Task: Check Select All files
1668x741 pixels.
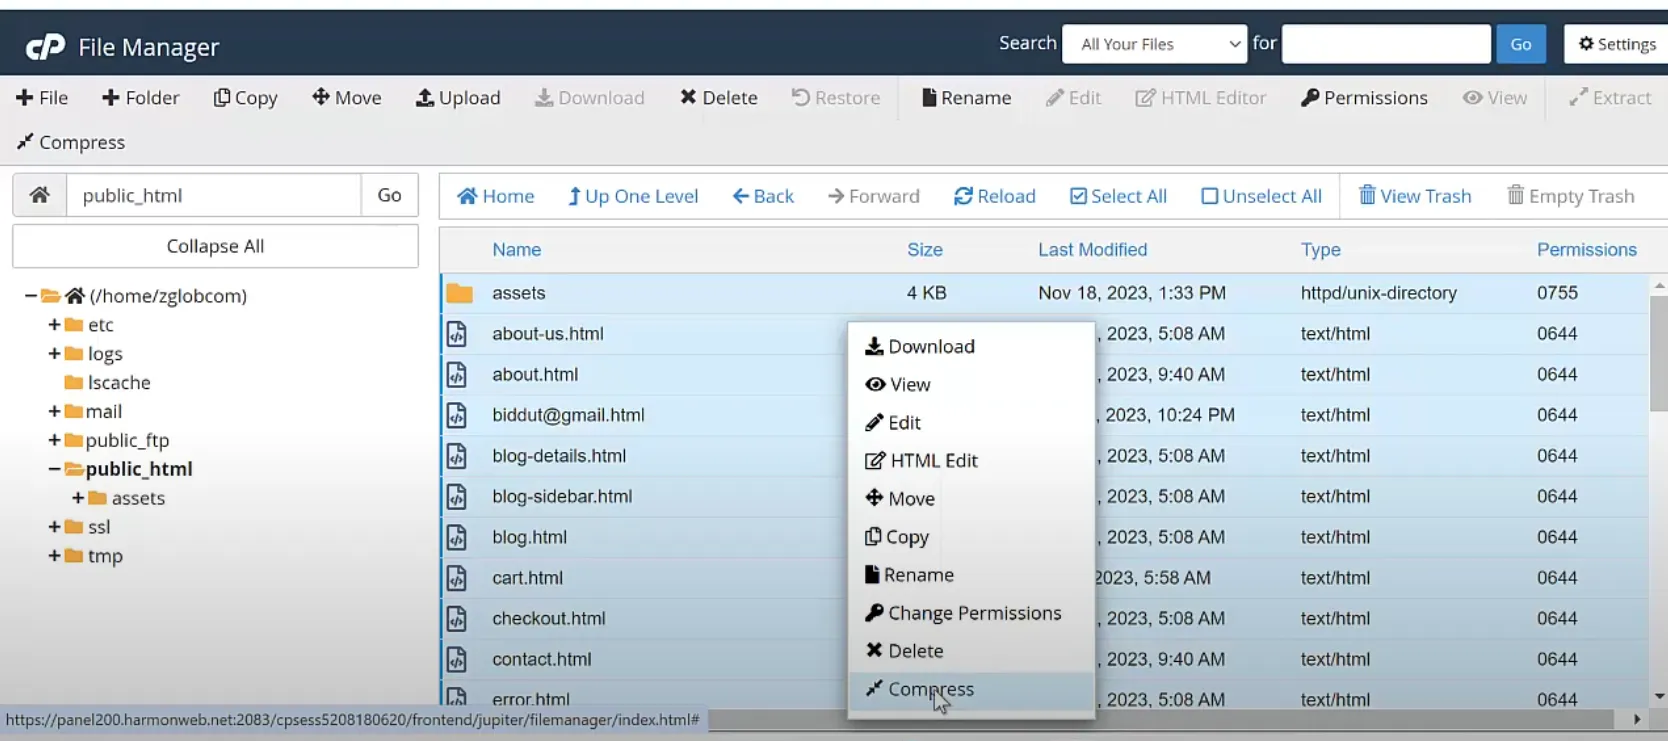Action: pyautogui.click(x=1117, y=196)
